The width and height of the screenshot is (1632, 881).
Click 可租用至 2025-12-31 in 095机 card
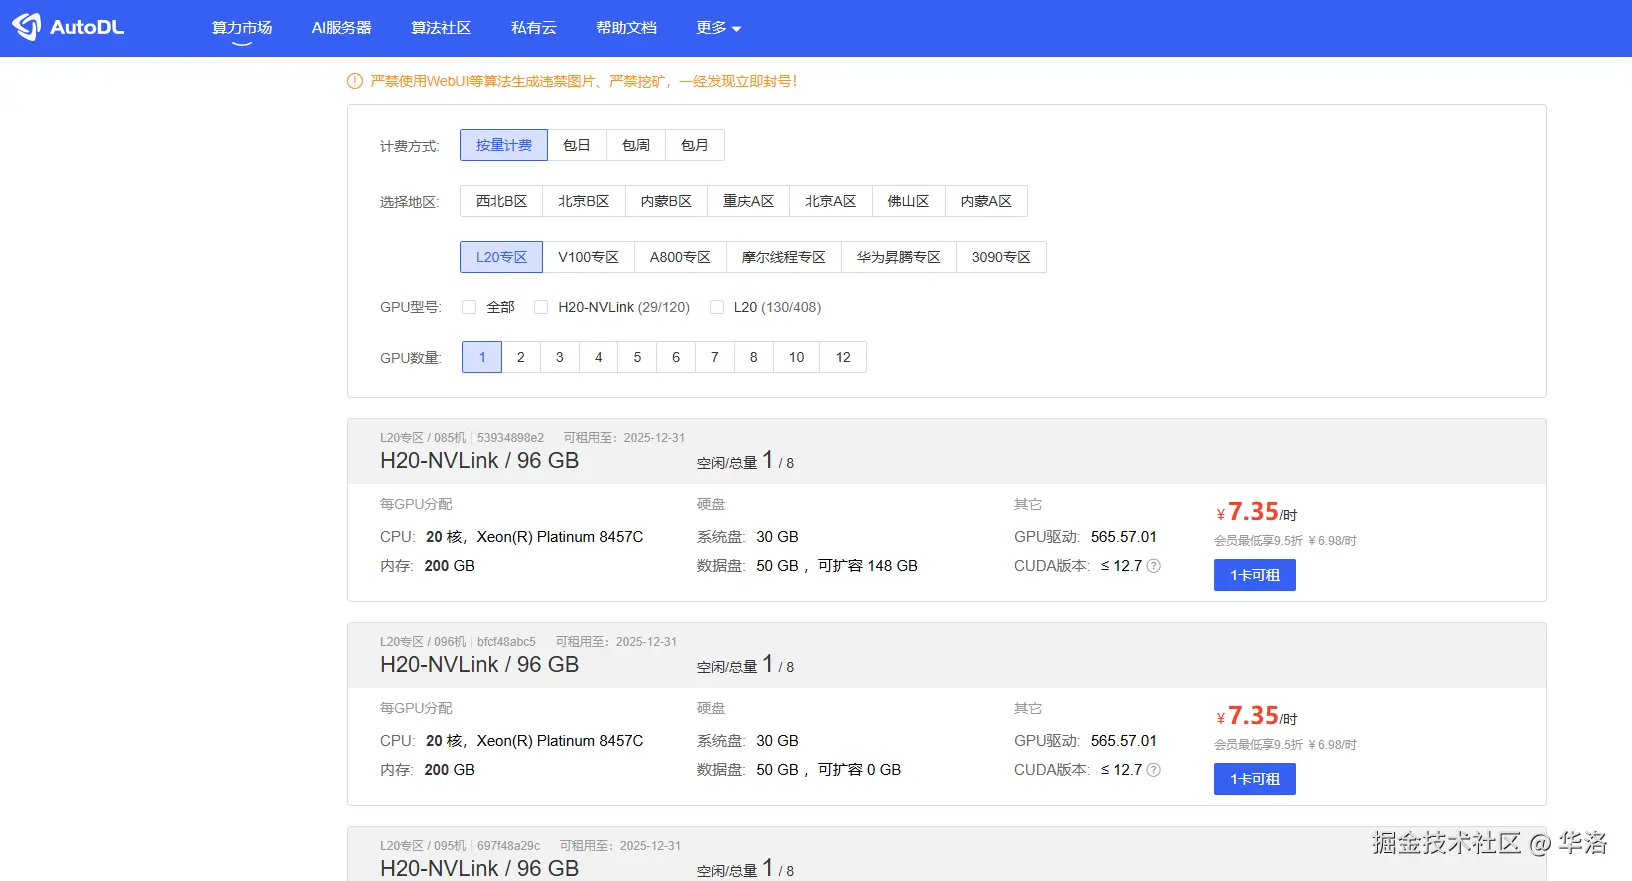(x=620, y=846)
